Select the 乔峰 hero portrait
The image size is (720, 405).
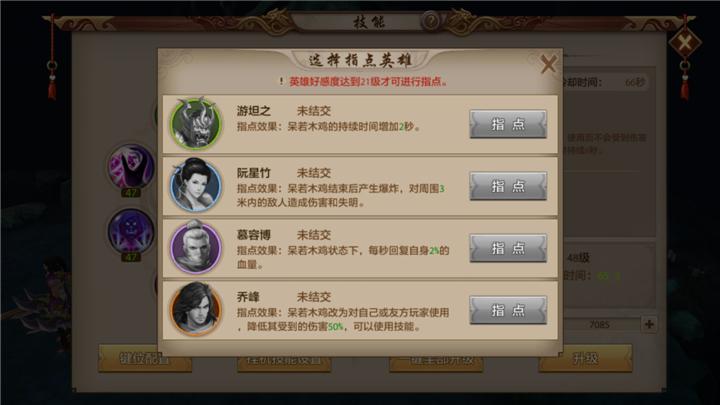tap(196, 309)
